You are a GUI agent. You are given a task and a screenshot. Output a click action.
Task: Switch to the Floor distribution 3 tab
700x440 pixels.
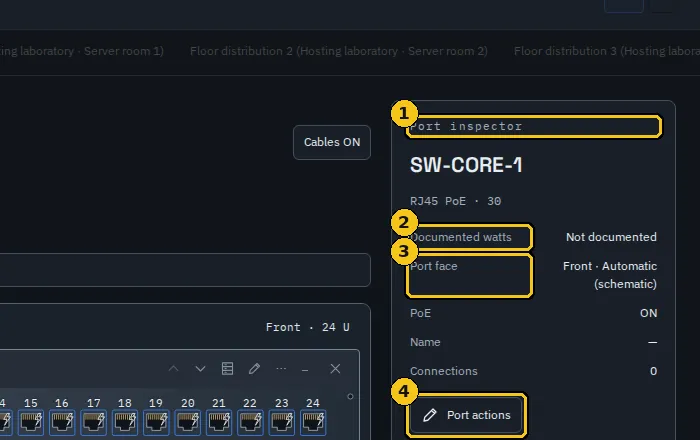tap(607, 51)
